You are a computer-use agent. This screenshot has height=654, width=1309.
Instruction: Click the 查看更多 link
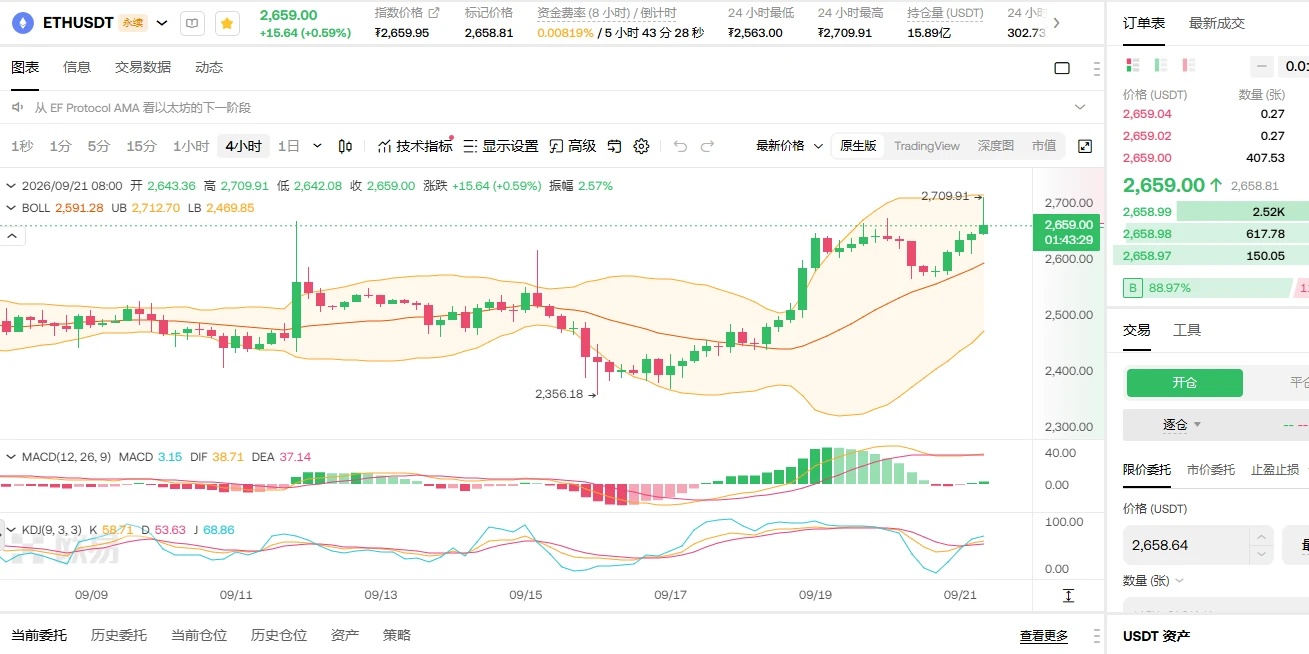pyautogui.click(x=1044, y=636)
